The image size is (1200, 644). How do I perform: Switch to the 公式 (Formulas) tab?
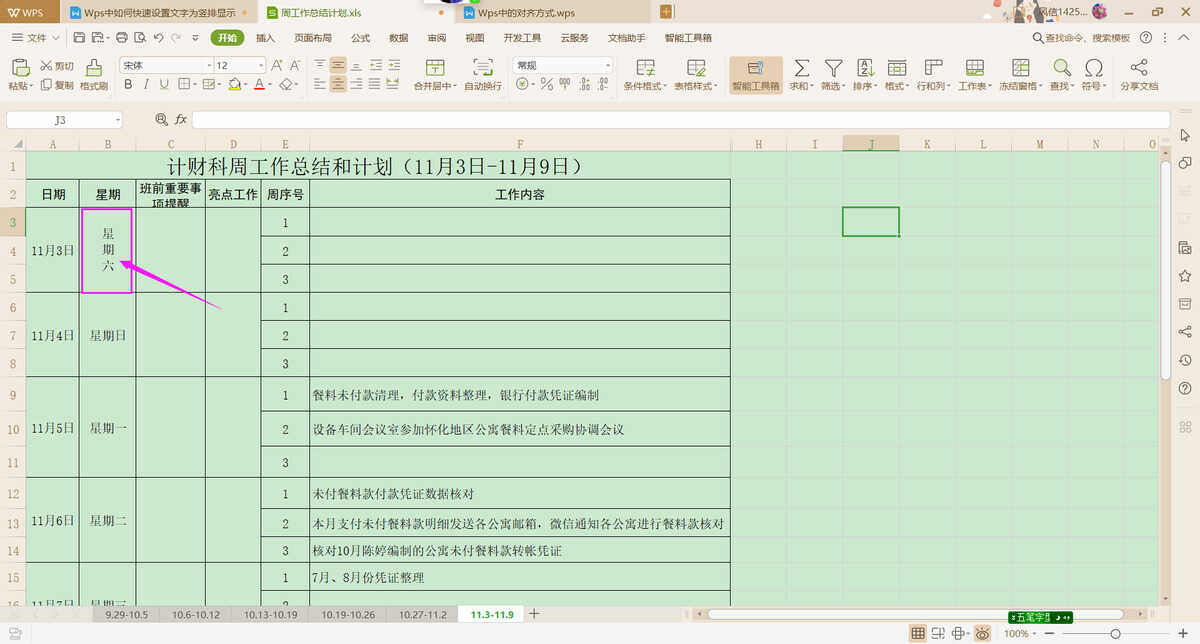pyautogui.click(x=360, y=38)
